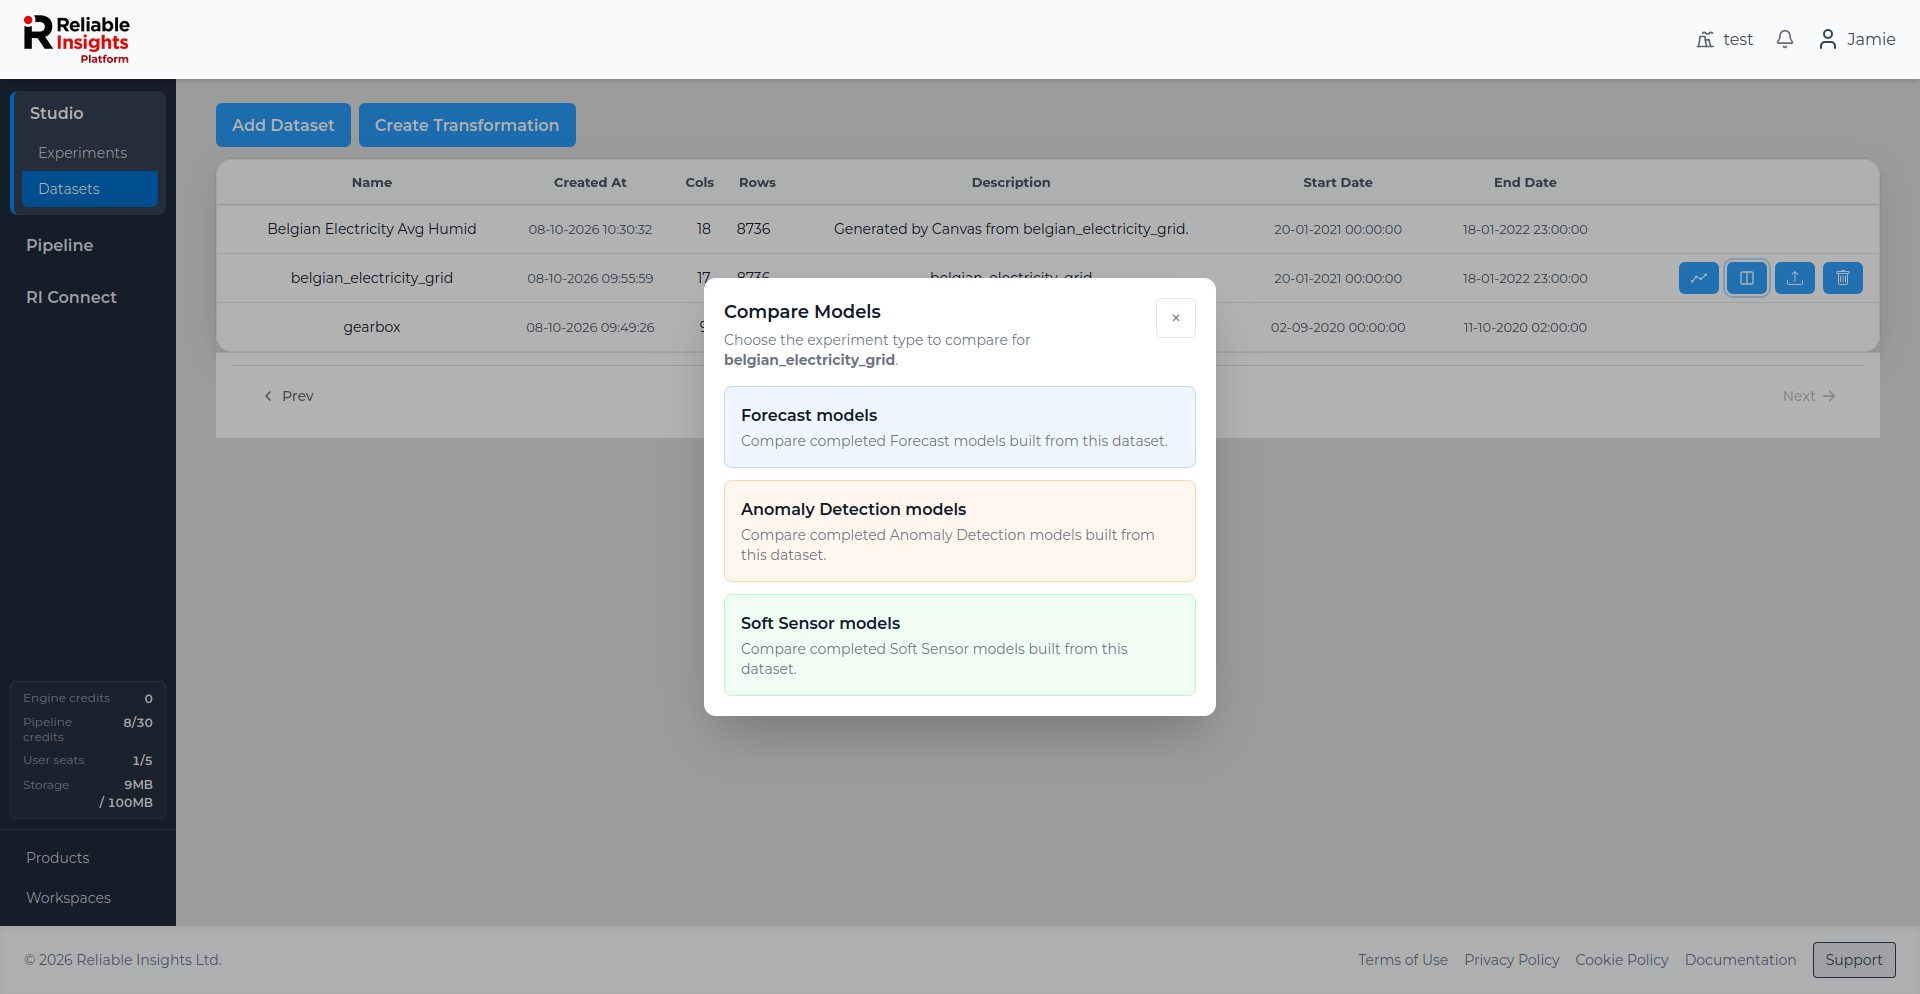Select Datasets in the sidebar
1920x994 pixels.
point(90,189)
